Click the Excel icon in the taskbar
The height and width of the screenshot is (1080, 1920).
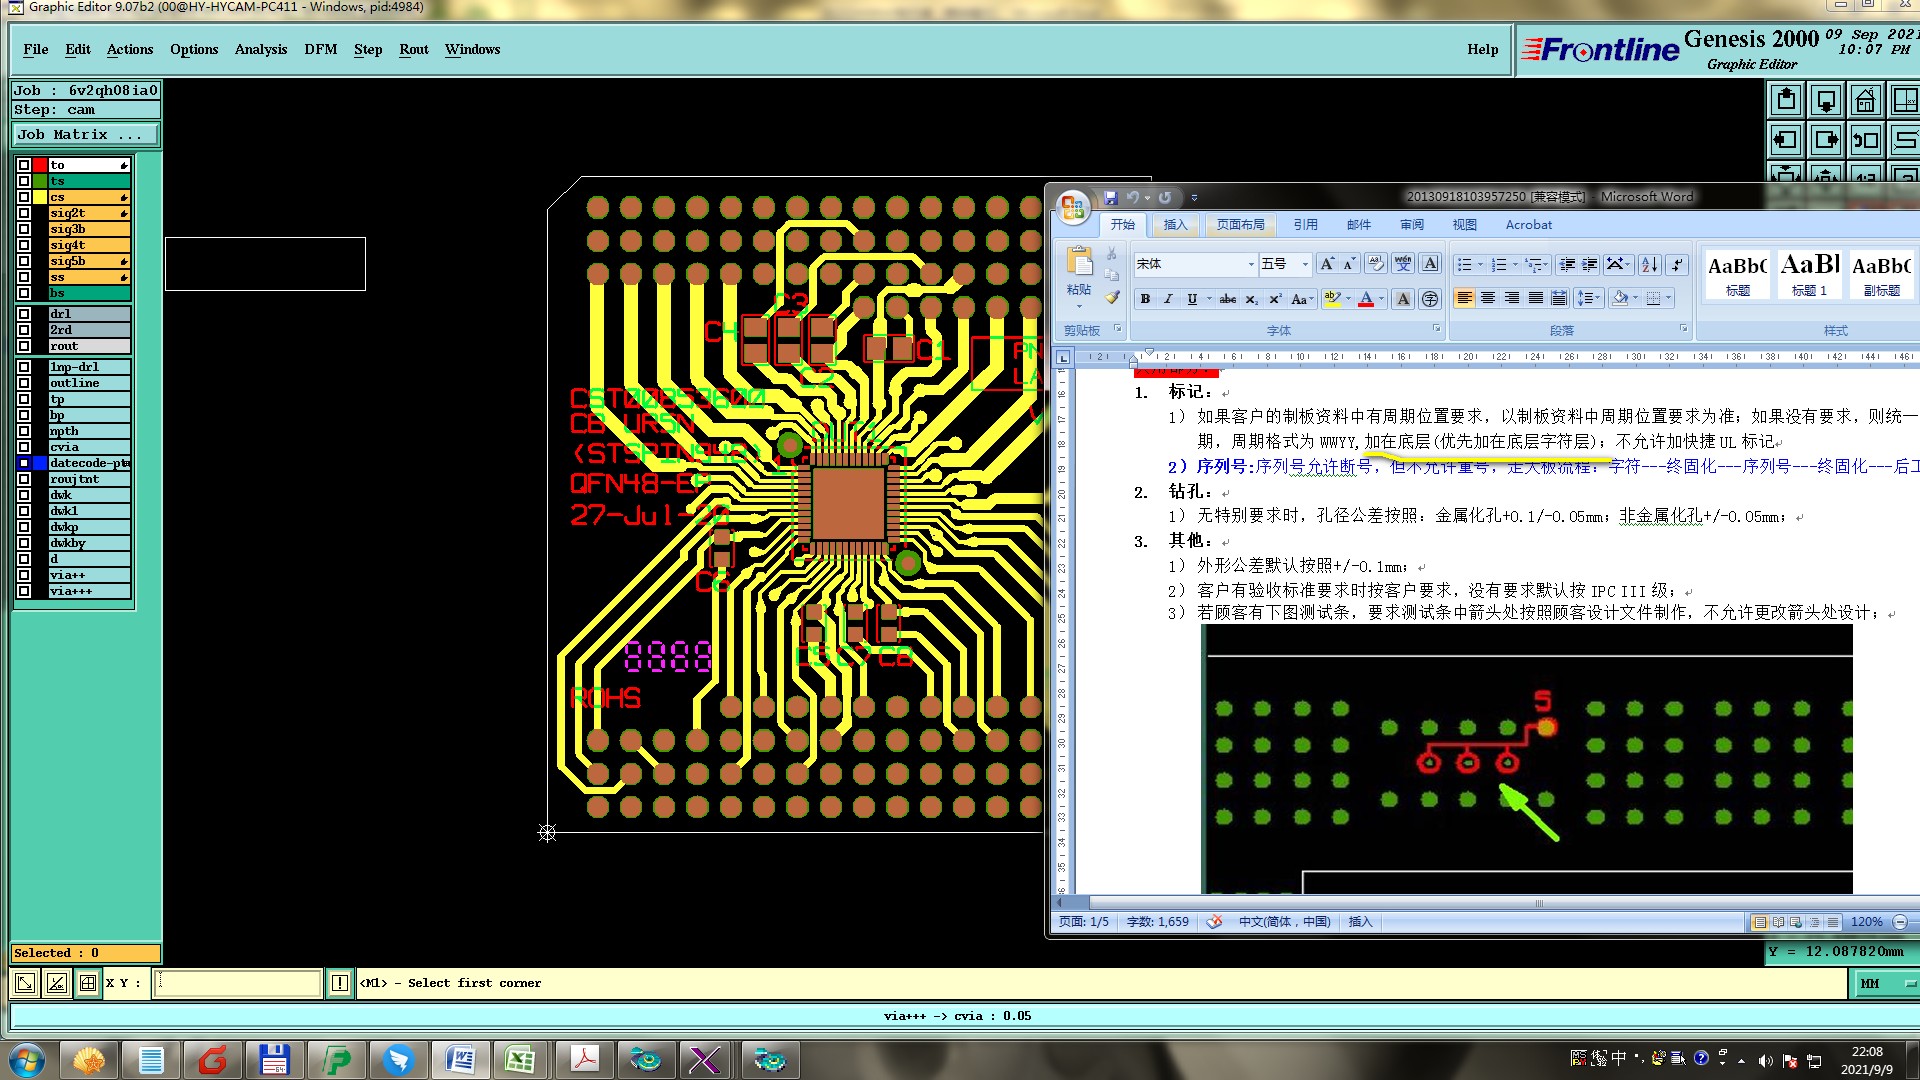click(519, 1059)
